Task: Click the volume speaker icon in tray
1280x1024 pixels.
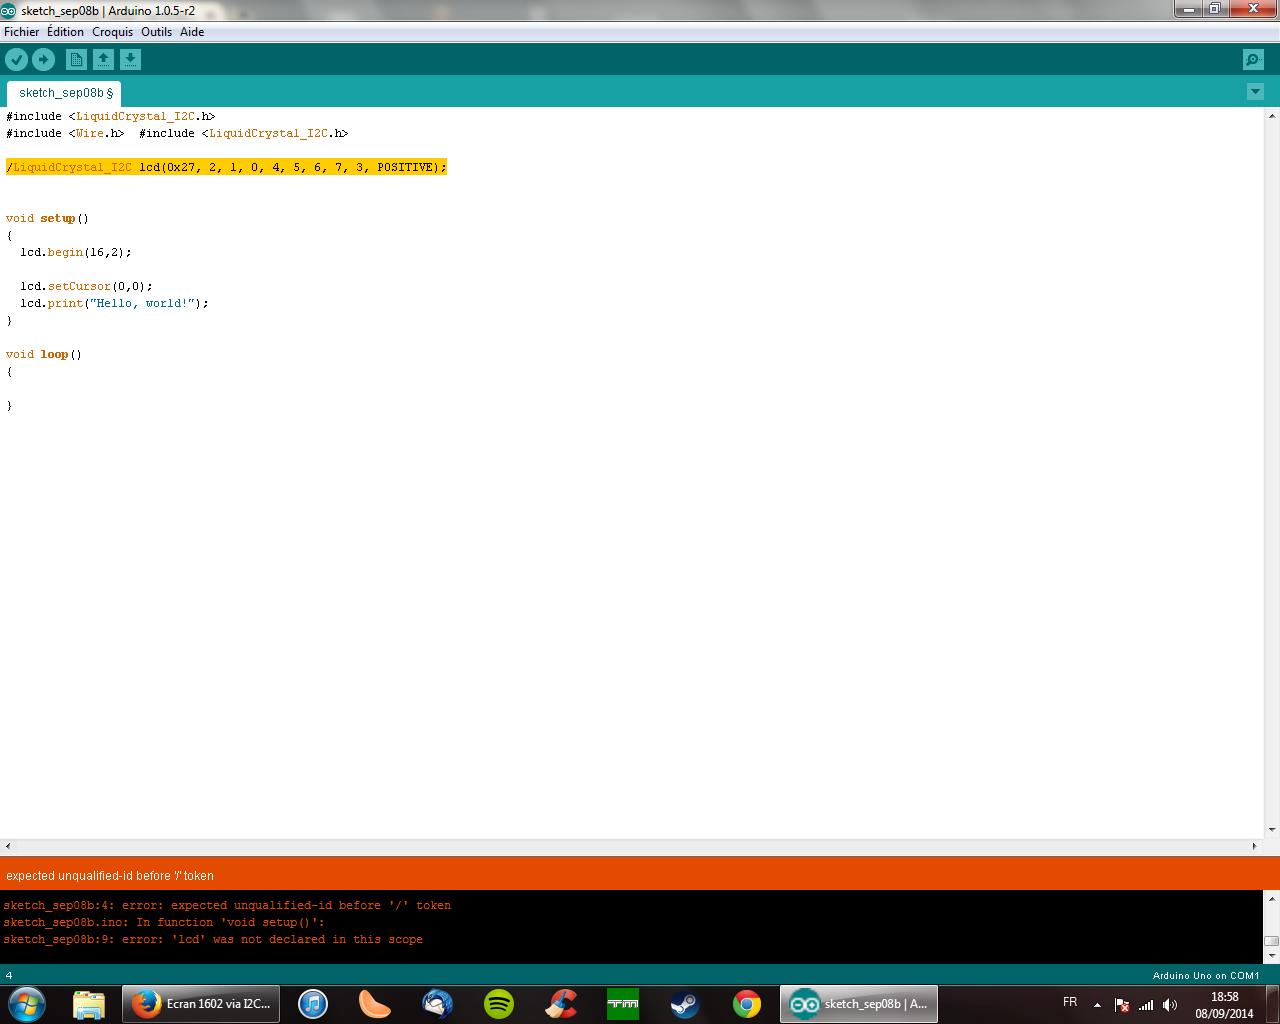Action: (1170, 1005)
